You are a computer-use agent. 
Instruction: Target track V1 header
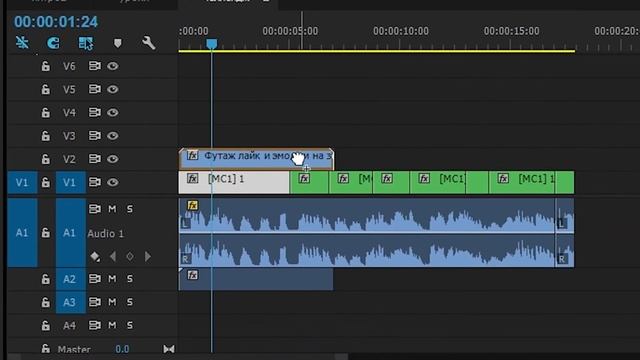click(71, 182)
